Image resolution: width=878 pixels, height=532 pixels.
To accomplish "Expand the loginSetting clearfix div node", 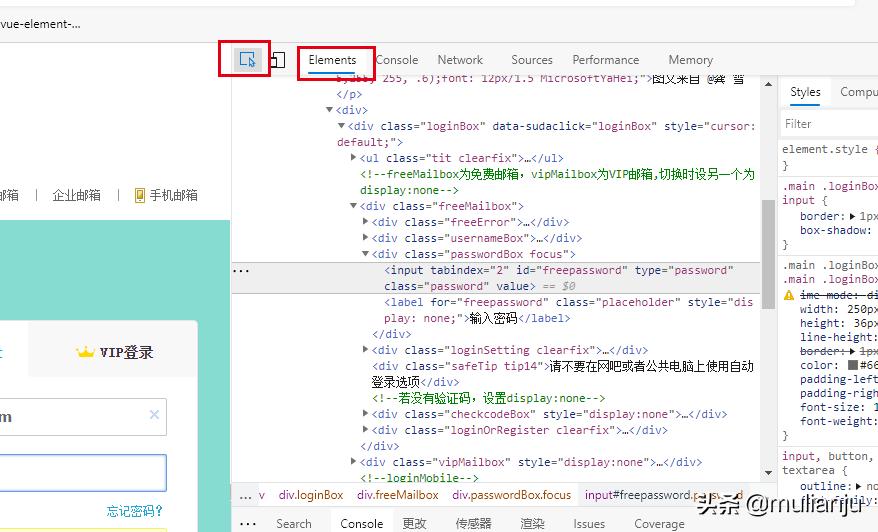I will (x=365, y=349).
